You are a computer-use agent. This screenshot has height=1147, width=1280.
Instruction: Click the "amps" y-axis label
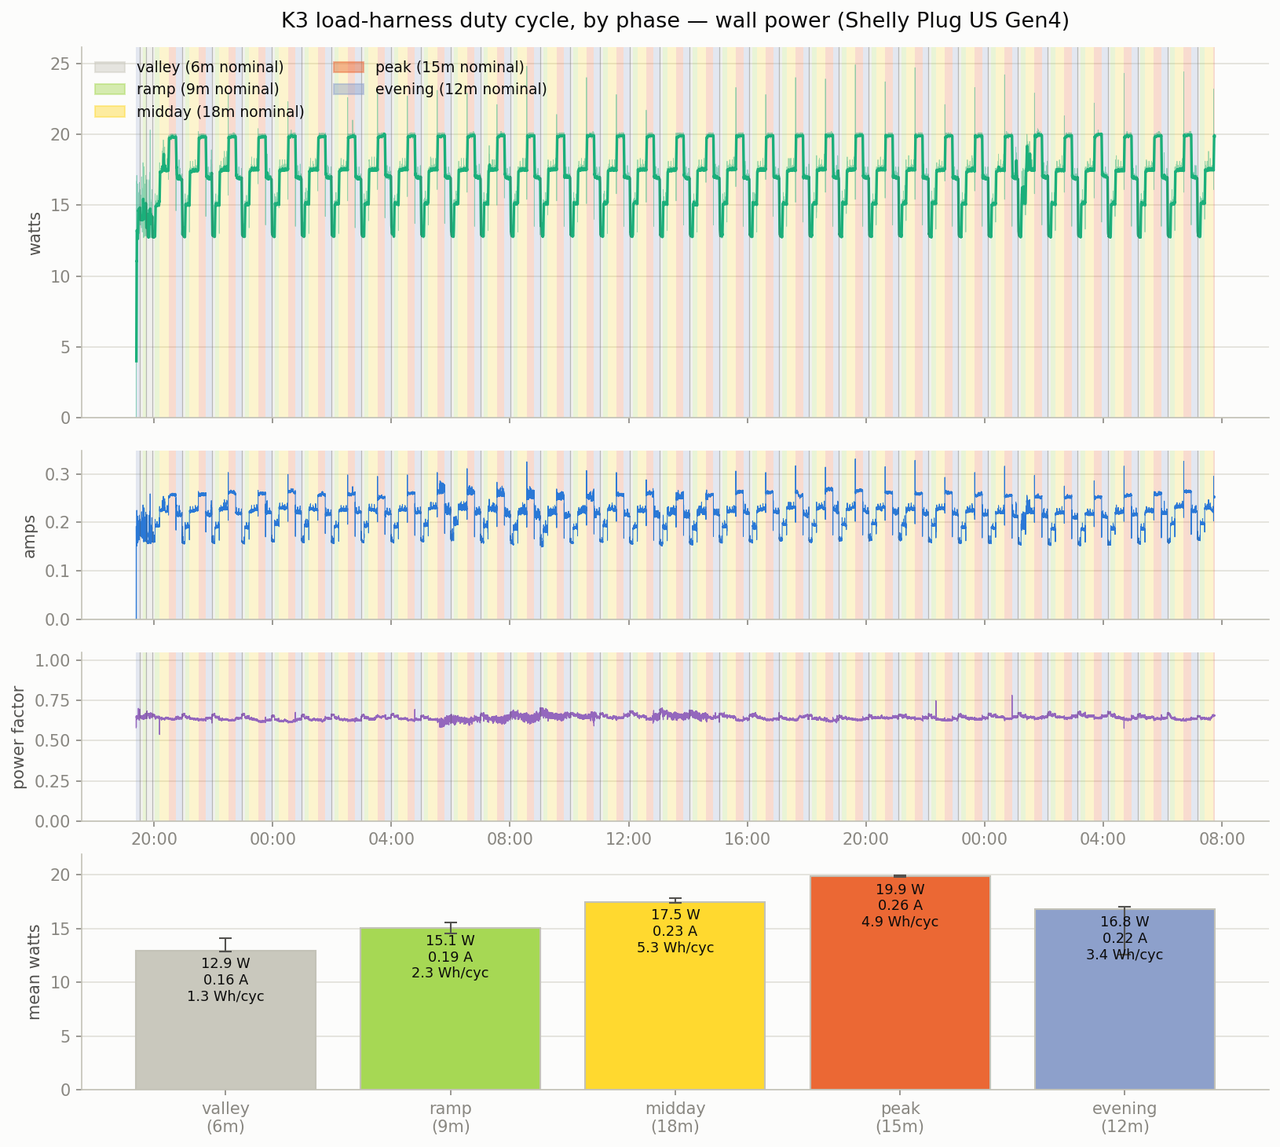click(30, 535)
